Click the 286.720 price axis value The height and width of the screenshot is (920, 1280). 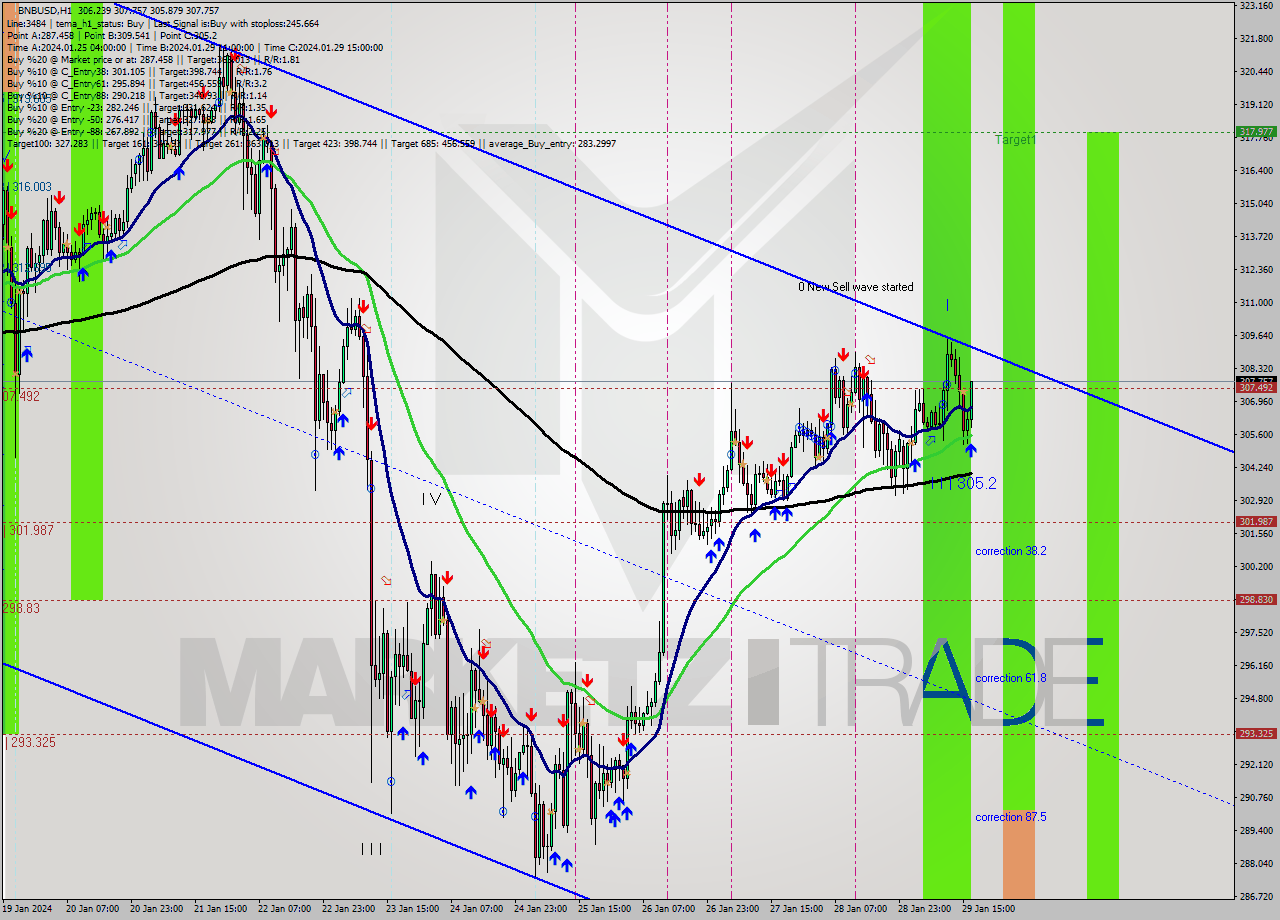1256,896
